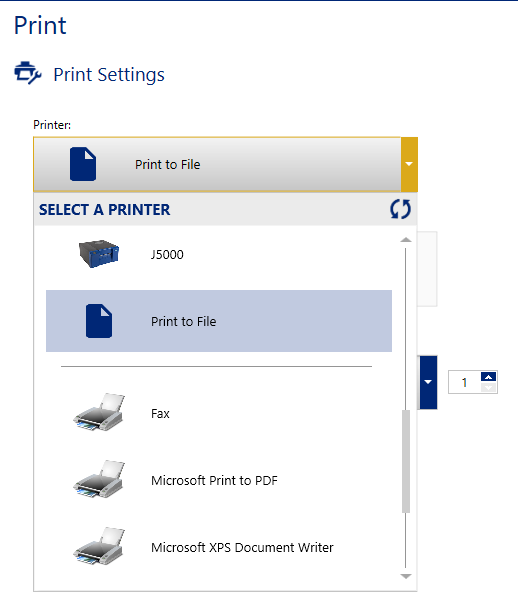The height and width of the screenshot is (603, 518).
Task: Click the Print Settings printer-wrench icon
Action: (27, 73)
